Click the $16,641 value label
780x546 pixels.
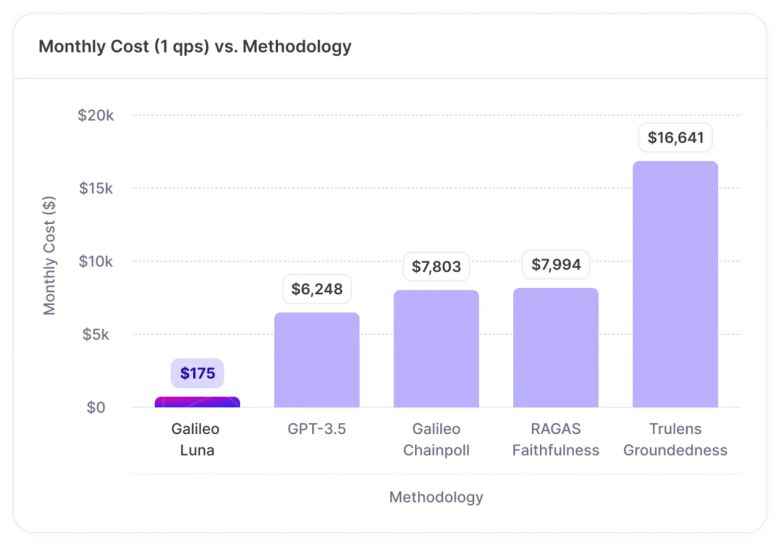pyautogui.click(x=675, y=138)
